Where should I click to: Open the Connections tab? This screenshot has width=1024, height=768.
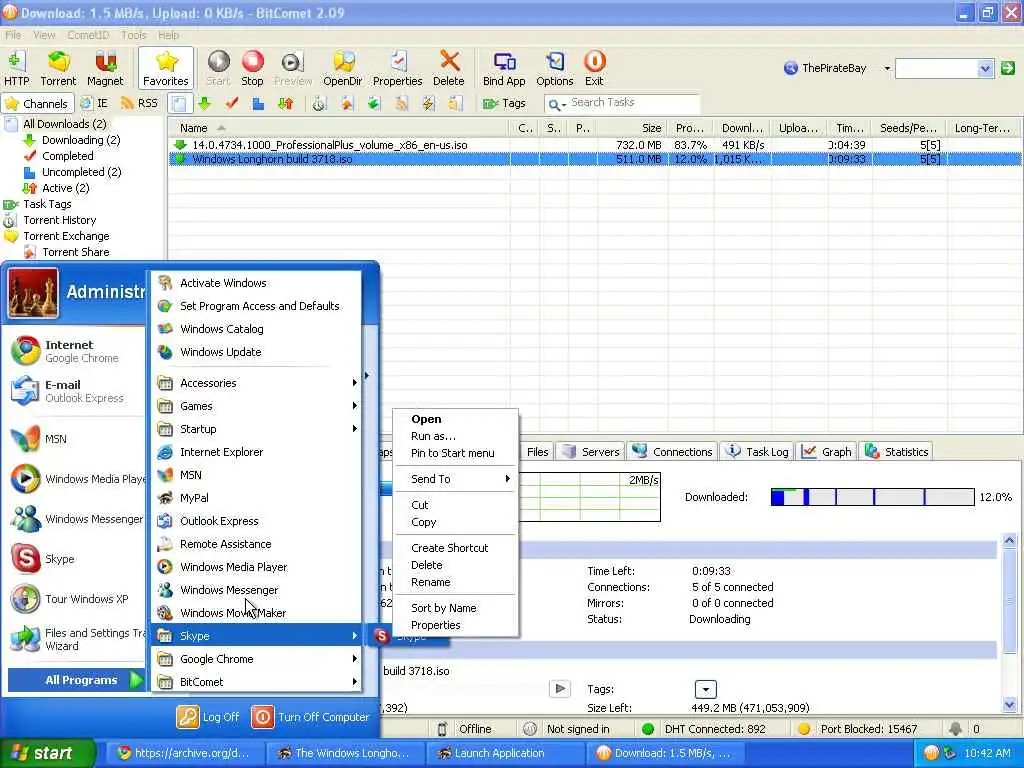coord(673,451)
